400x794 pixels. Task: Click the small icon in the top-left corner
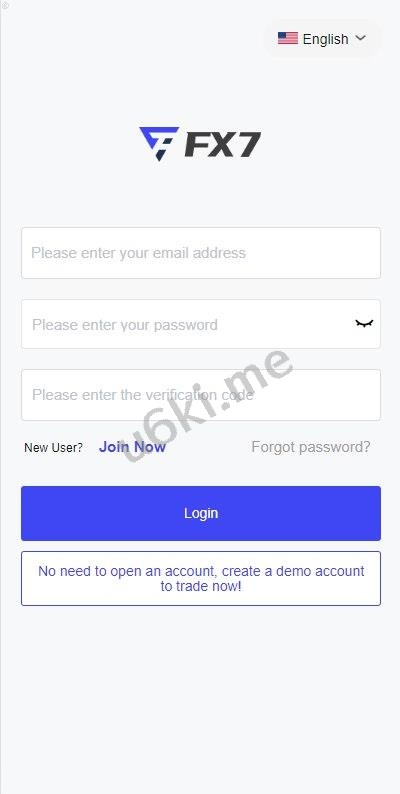[5, 6]
